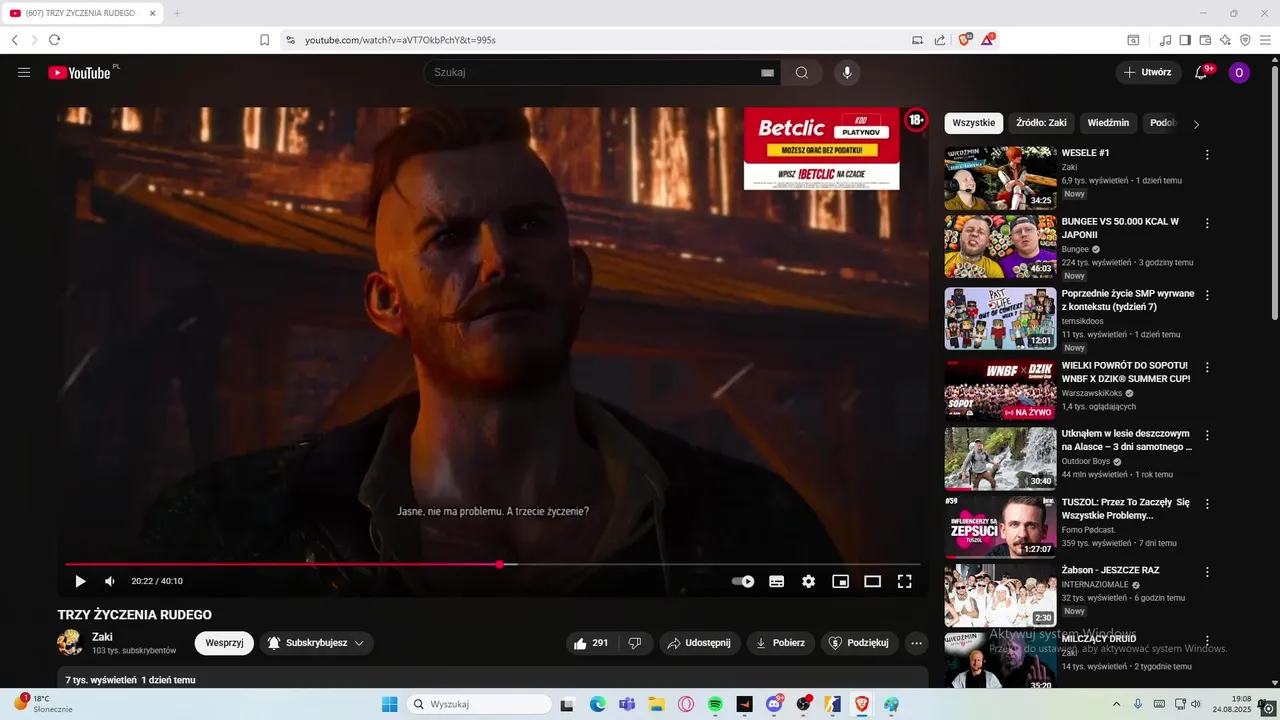Open WESELE #1 video thumbnail
Viewport: 1280px width, 720px height.
tap(1000, 178)
